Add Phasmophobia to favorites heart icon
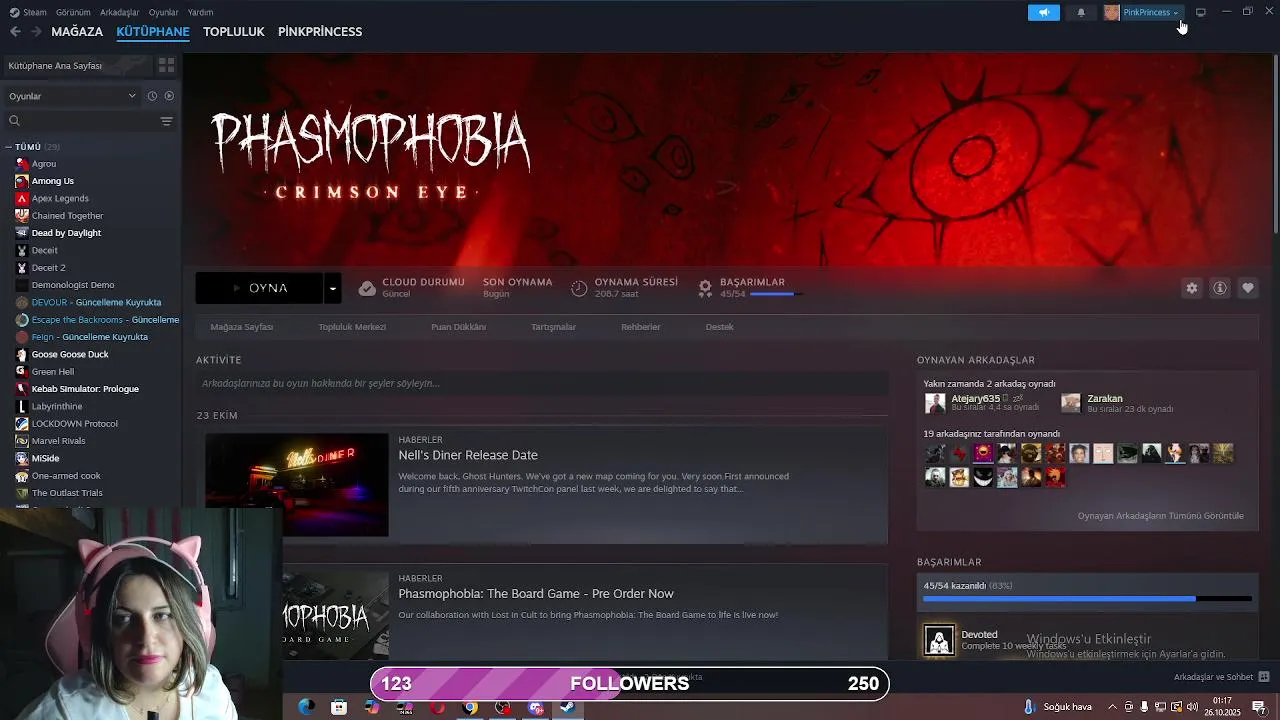Viewport: 1280px width, 720px height. [x=1248, y=288]
